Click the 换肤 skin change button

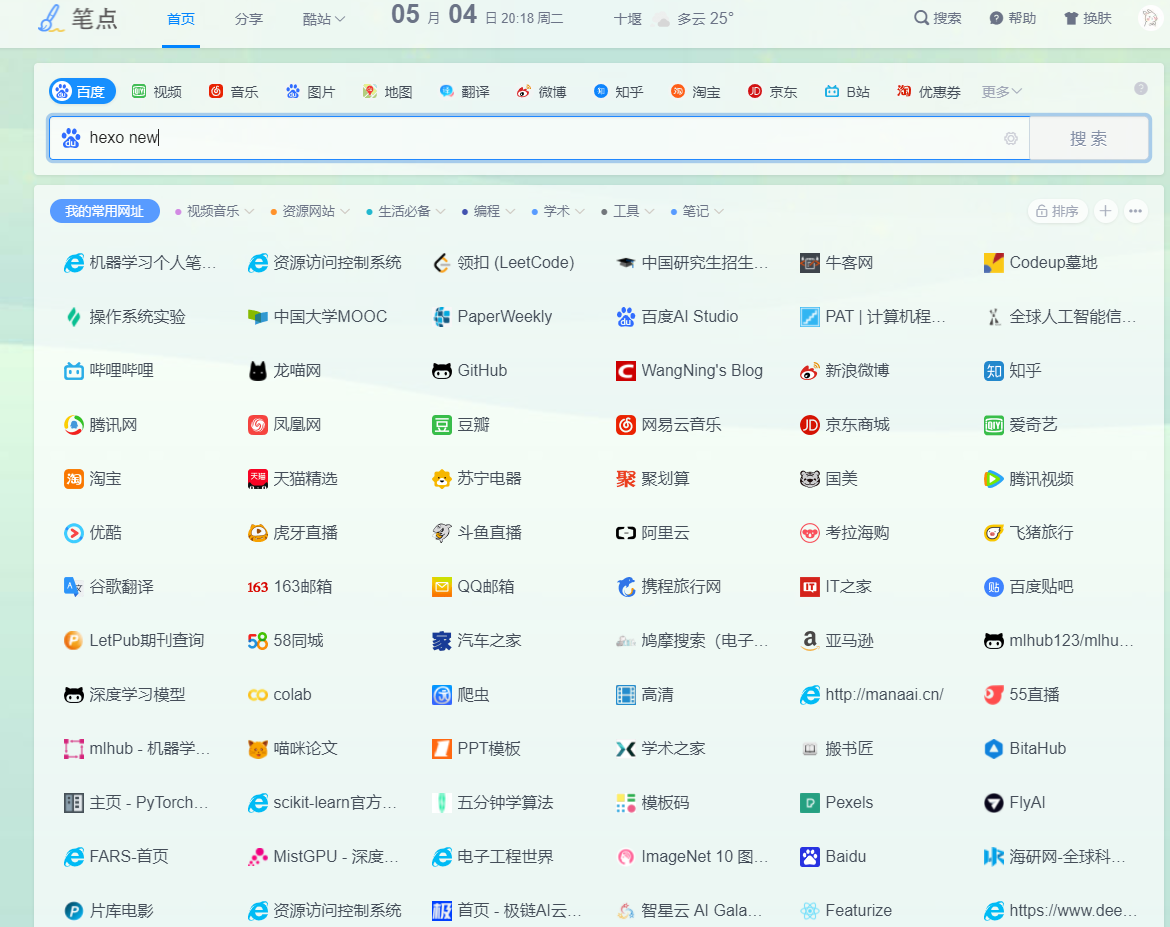(1088, 19)
